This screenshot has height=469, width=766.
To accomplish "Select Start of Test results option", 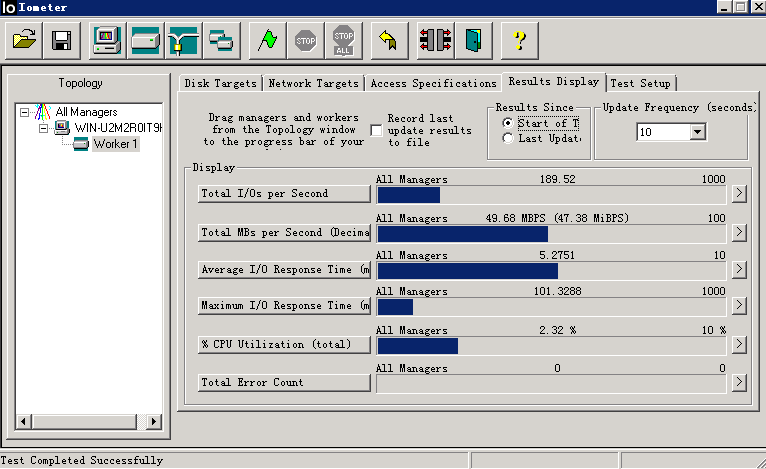I will 508,123.
